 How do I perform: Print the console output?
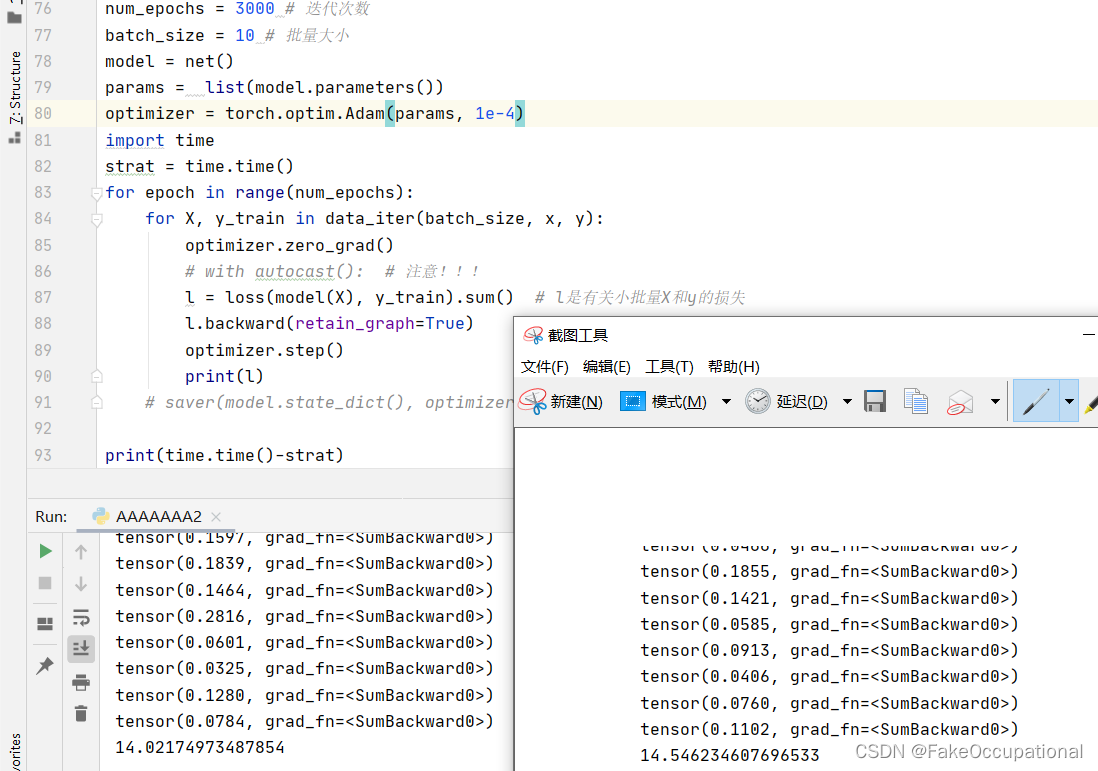[x=81, y=680]
